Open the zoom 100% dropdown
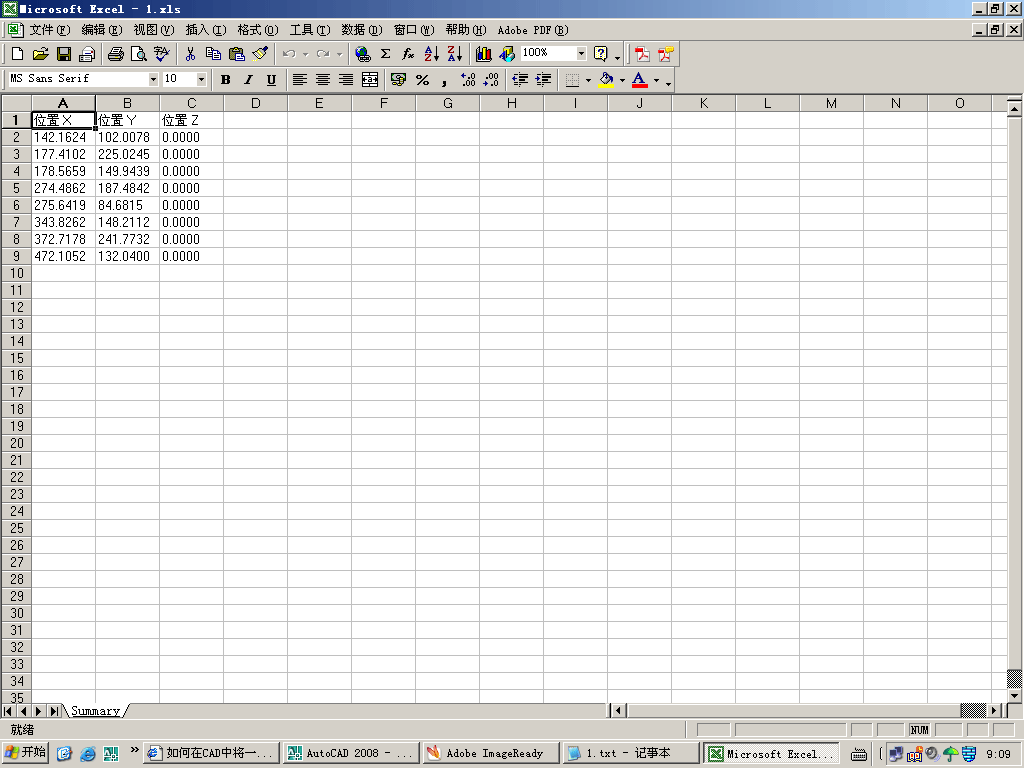The height and width of the screenshot is (768, 1024). click(581, 53)
